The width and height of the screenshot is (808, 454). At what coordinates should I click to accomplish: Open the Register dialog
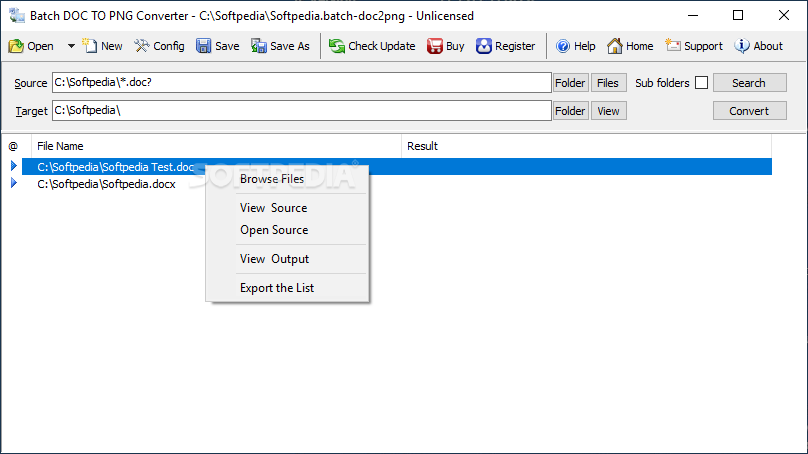coord(506,46)
